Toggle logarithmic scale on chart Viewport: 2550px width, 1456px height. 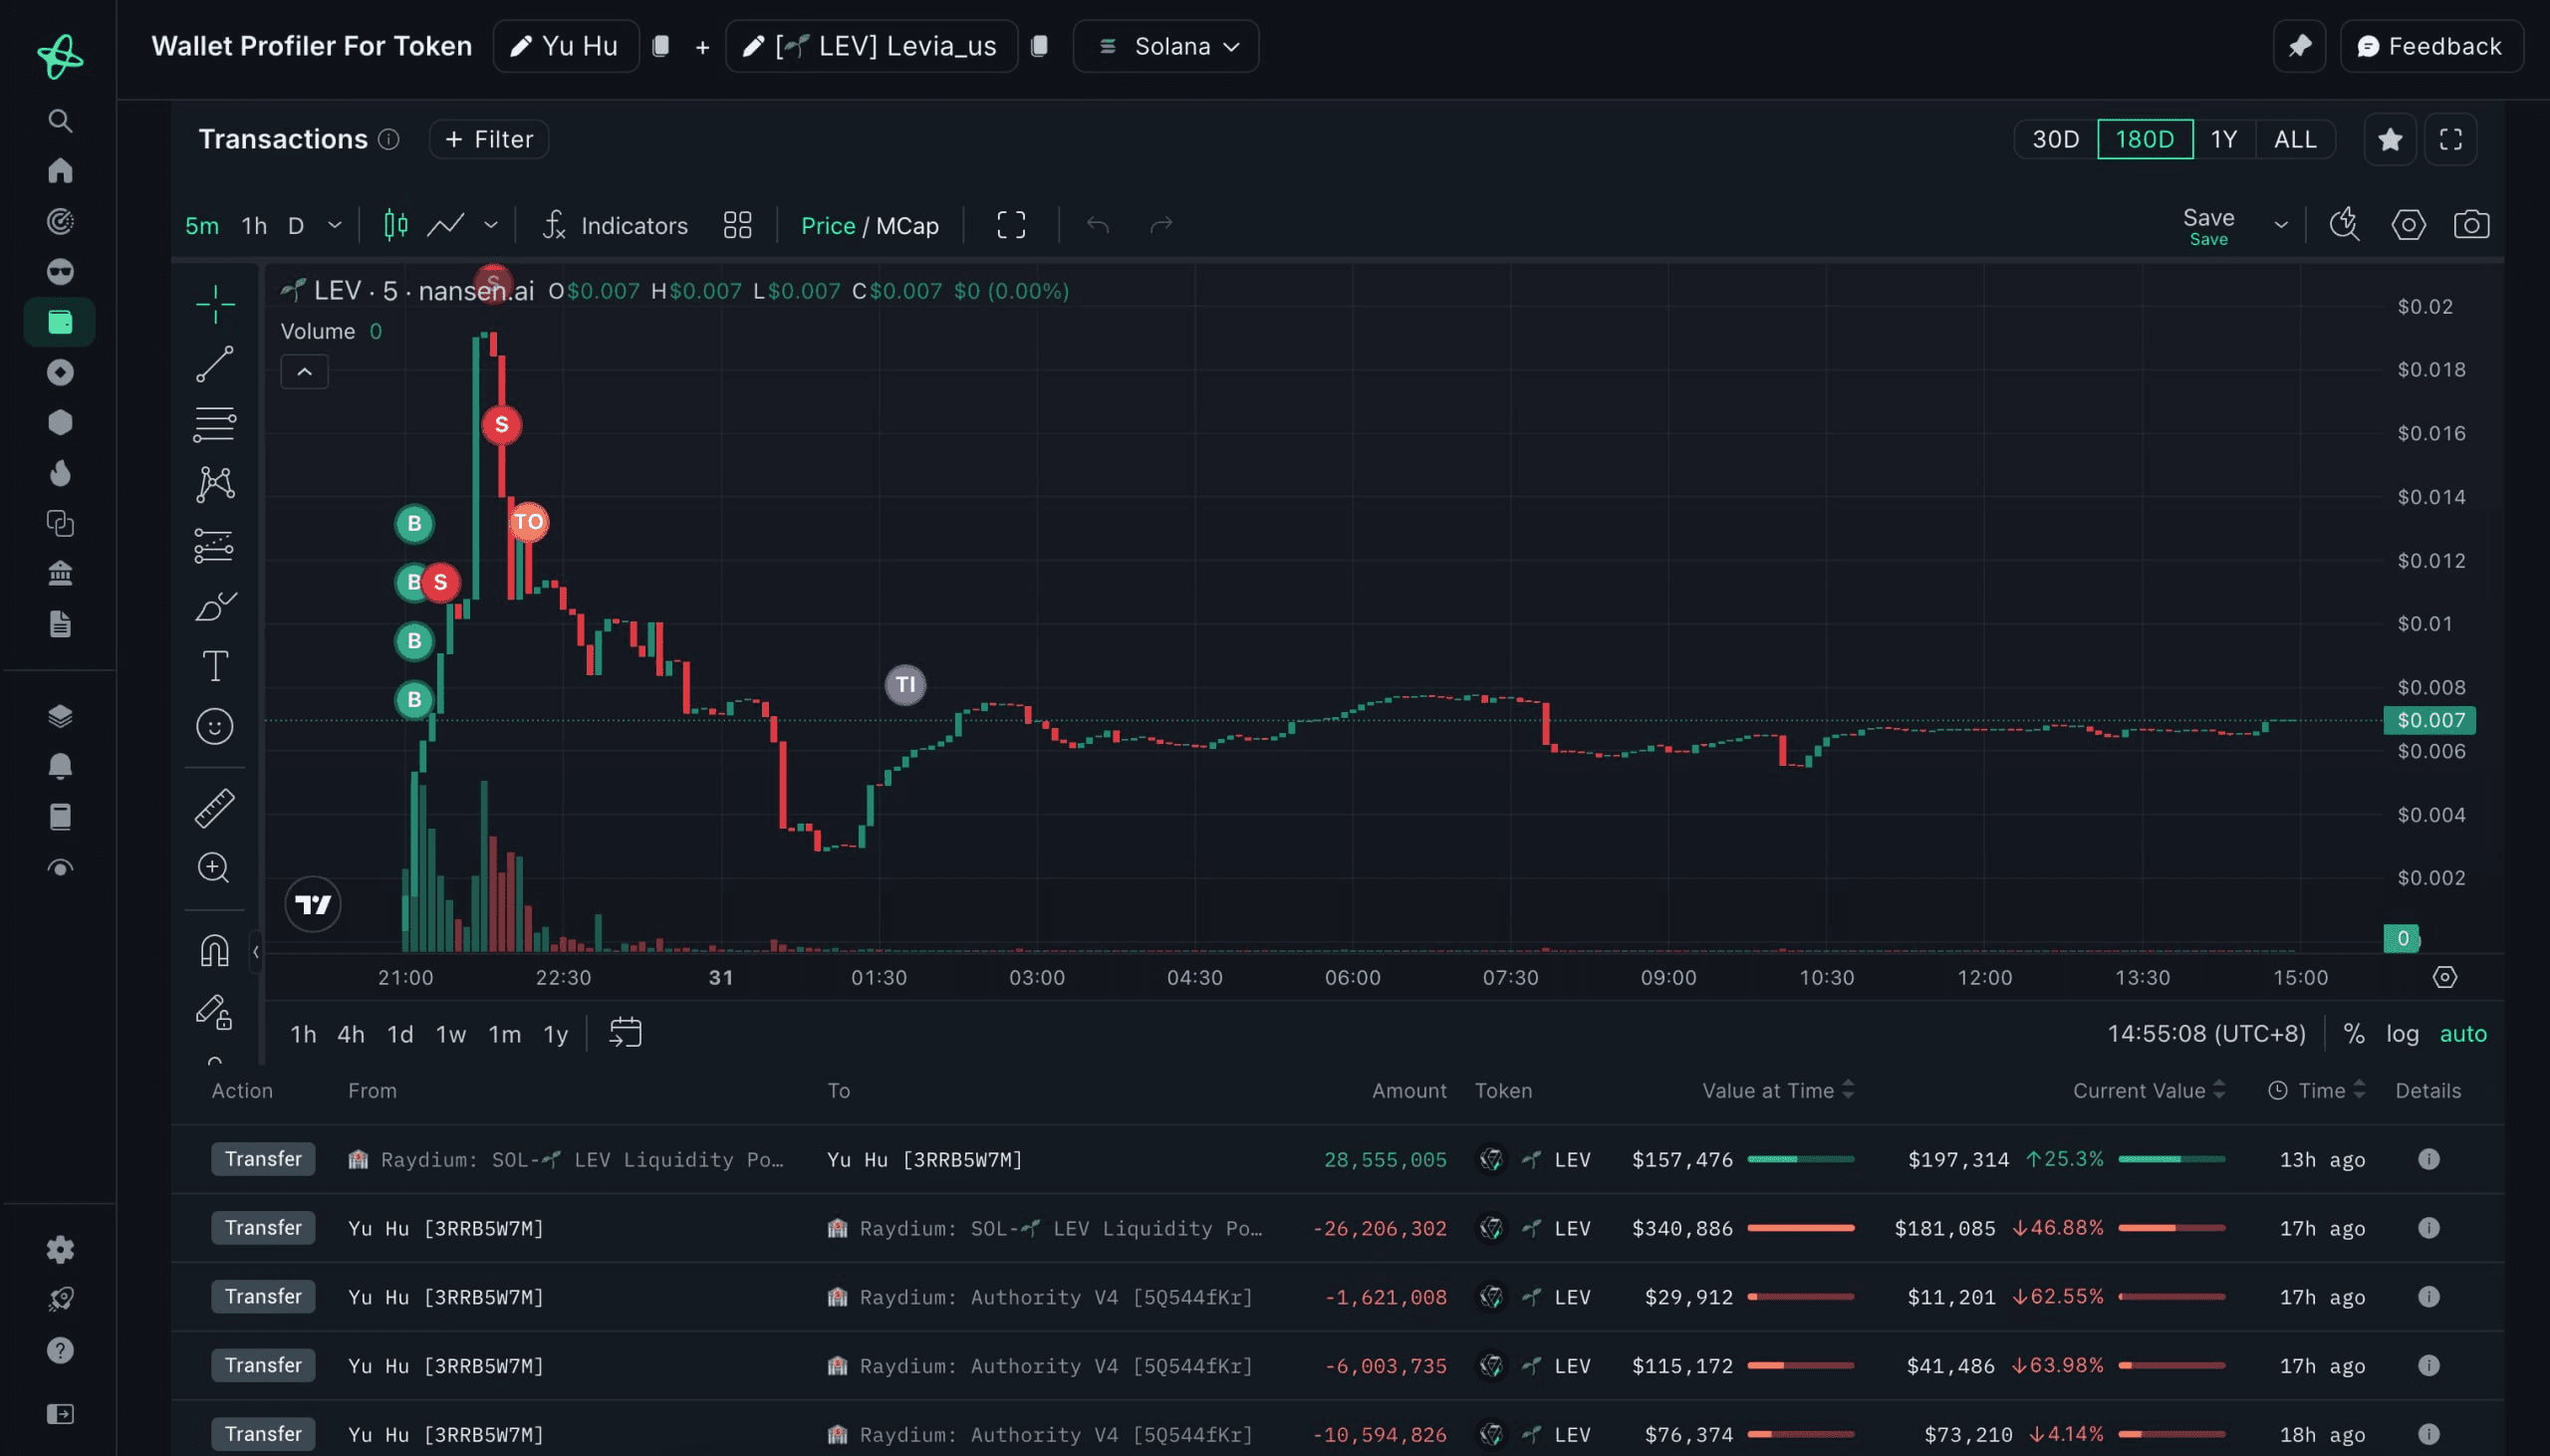2402,1035
